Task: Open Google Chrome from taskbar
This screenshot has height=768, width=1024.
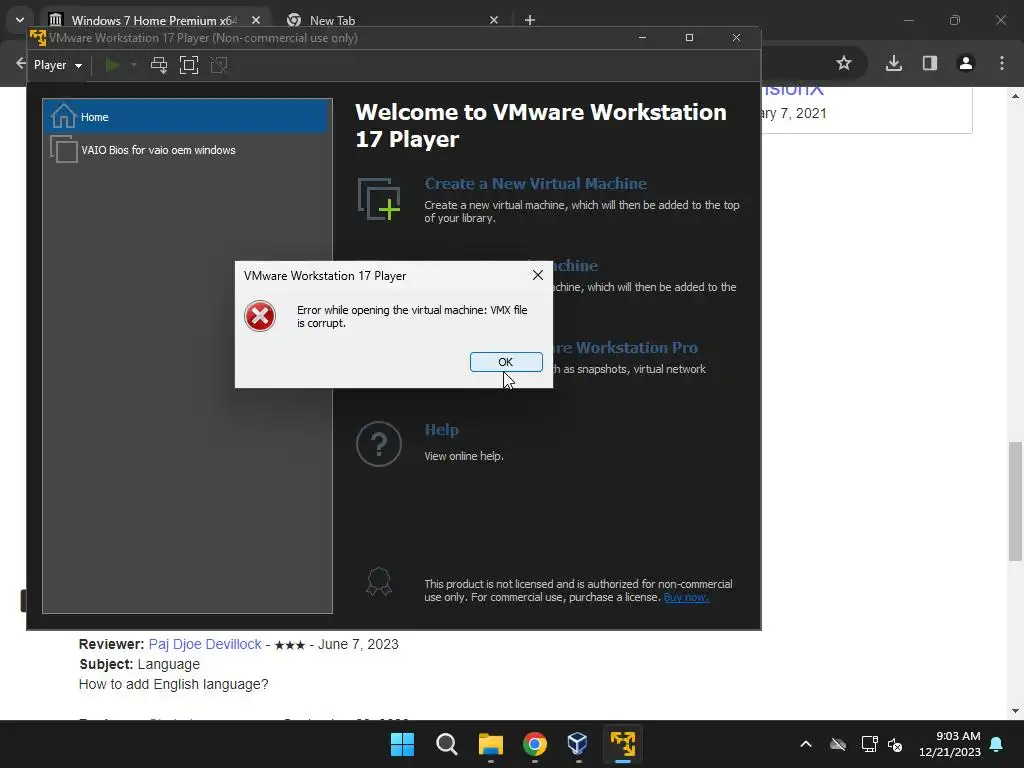Action: (535, 744)
